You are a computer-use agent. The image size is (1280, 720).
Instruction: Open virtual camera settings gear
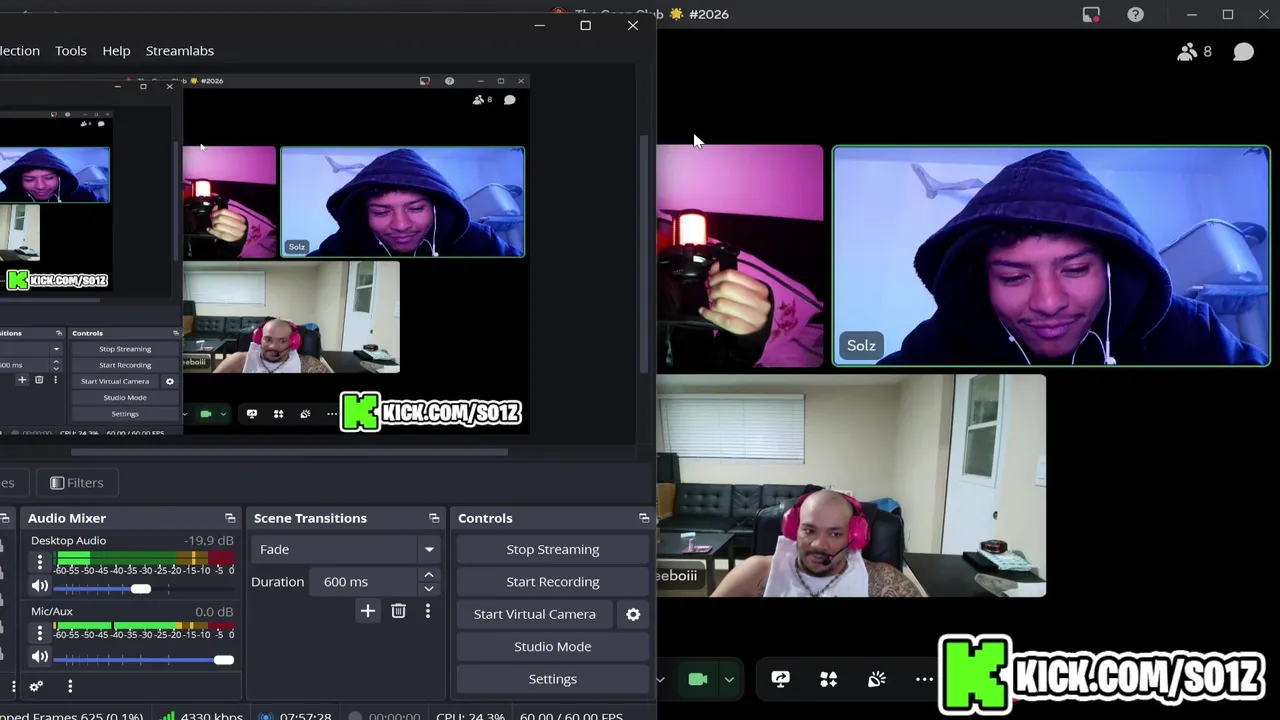tap(633, 614)
